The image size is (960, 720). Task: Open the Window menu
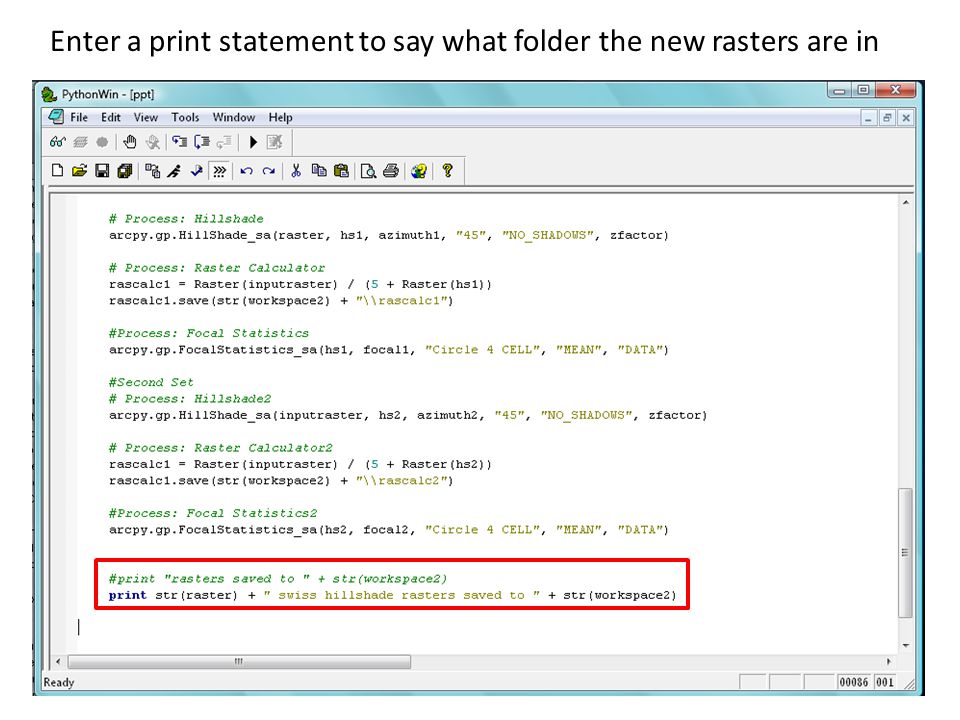pyautogui.click(x=234, y=117)
